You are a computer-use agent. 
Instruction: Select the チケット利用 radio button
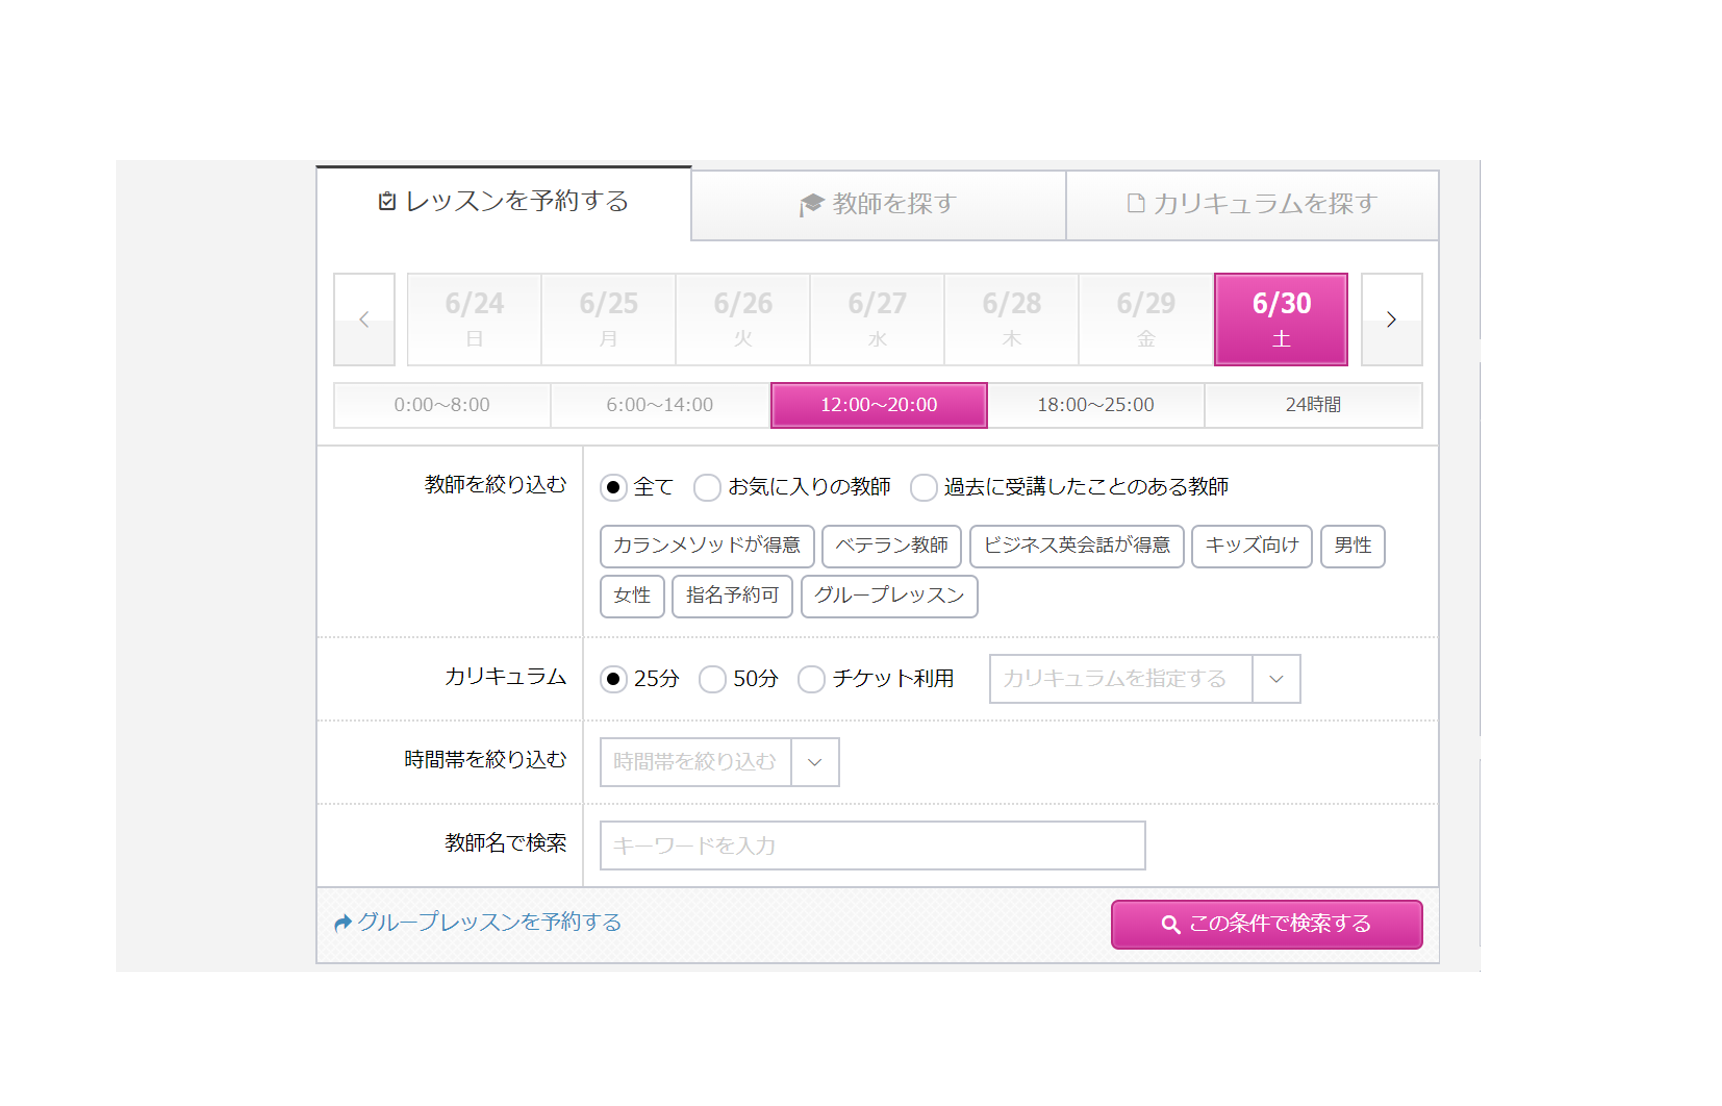[x=811, y=679]
